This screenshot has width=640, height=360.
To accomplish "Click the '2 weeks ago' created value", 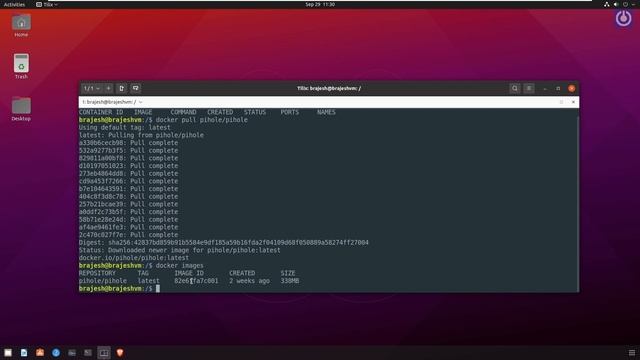I will click(249, 281).
